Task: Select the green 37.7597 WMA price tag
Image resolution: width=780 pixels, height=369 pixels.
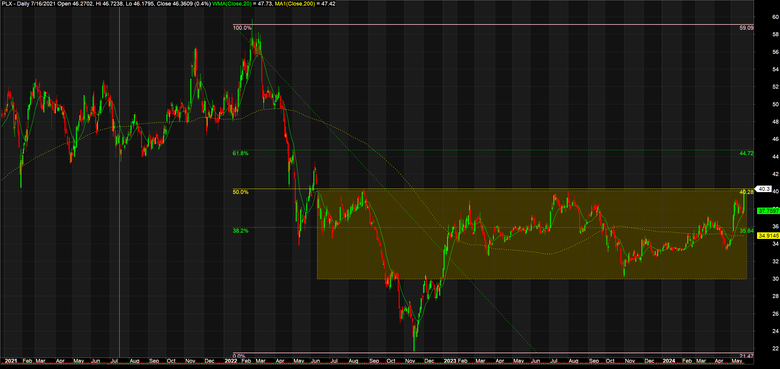Action: coord(767,211)
